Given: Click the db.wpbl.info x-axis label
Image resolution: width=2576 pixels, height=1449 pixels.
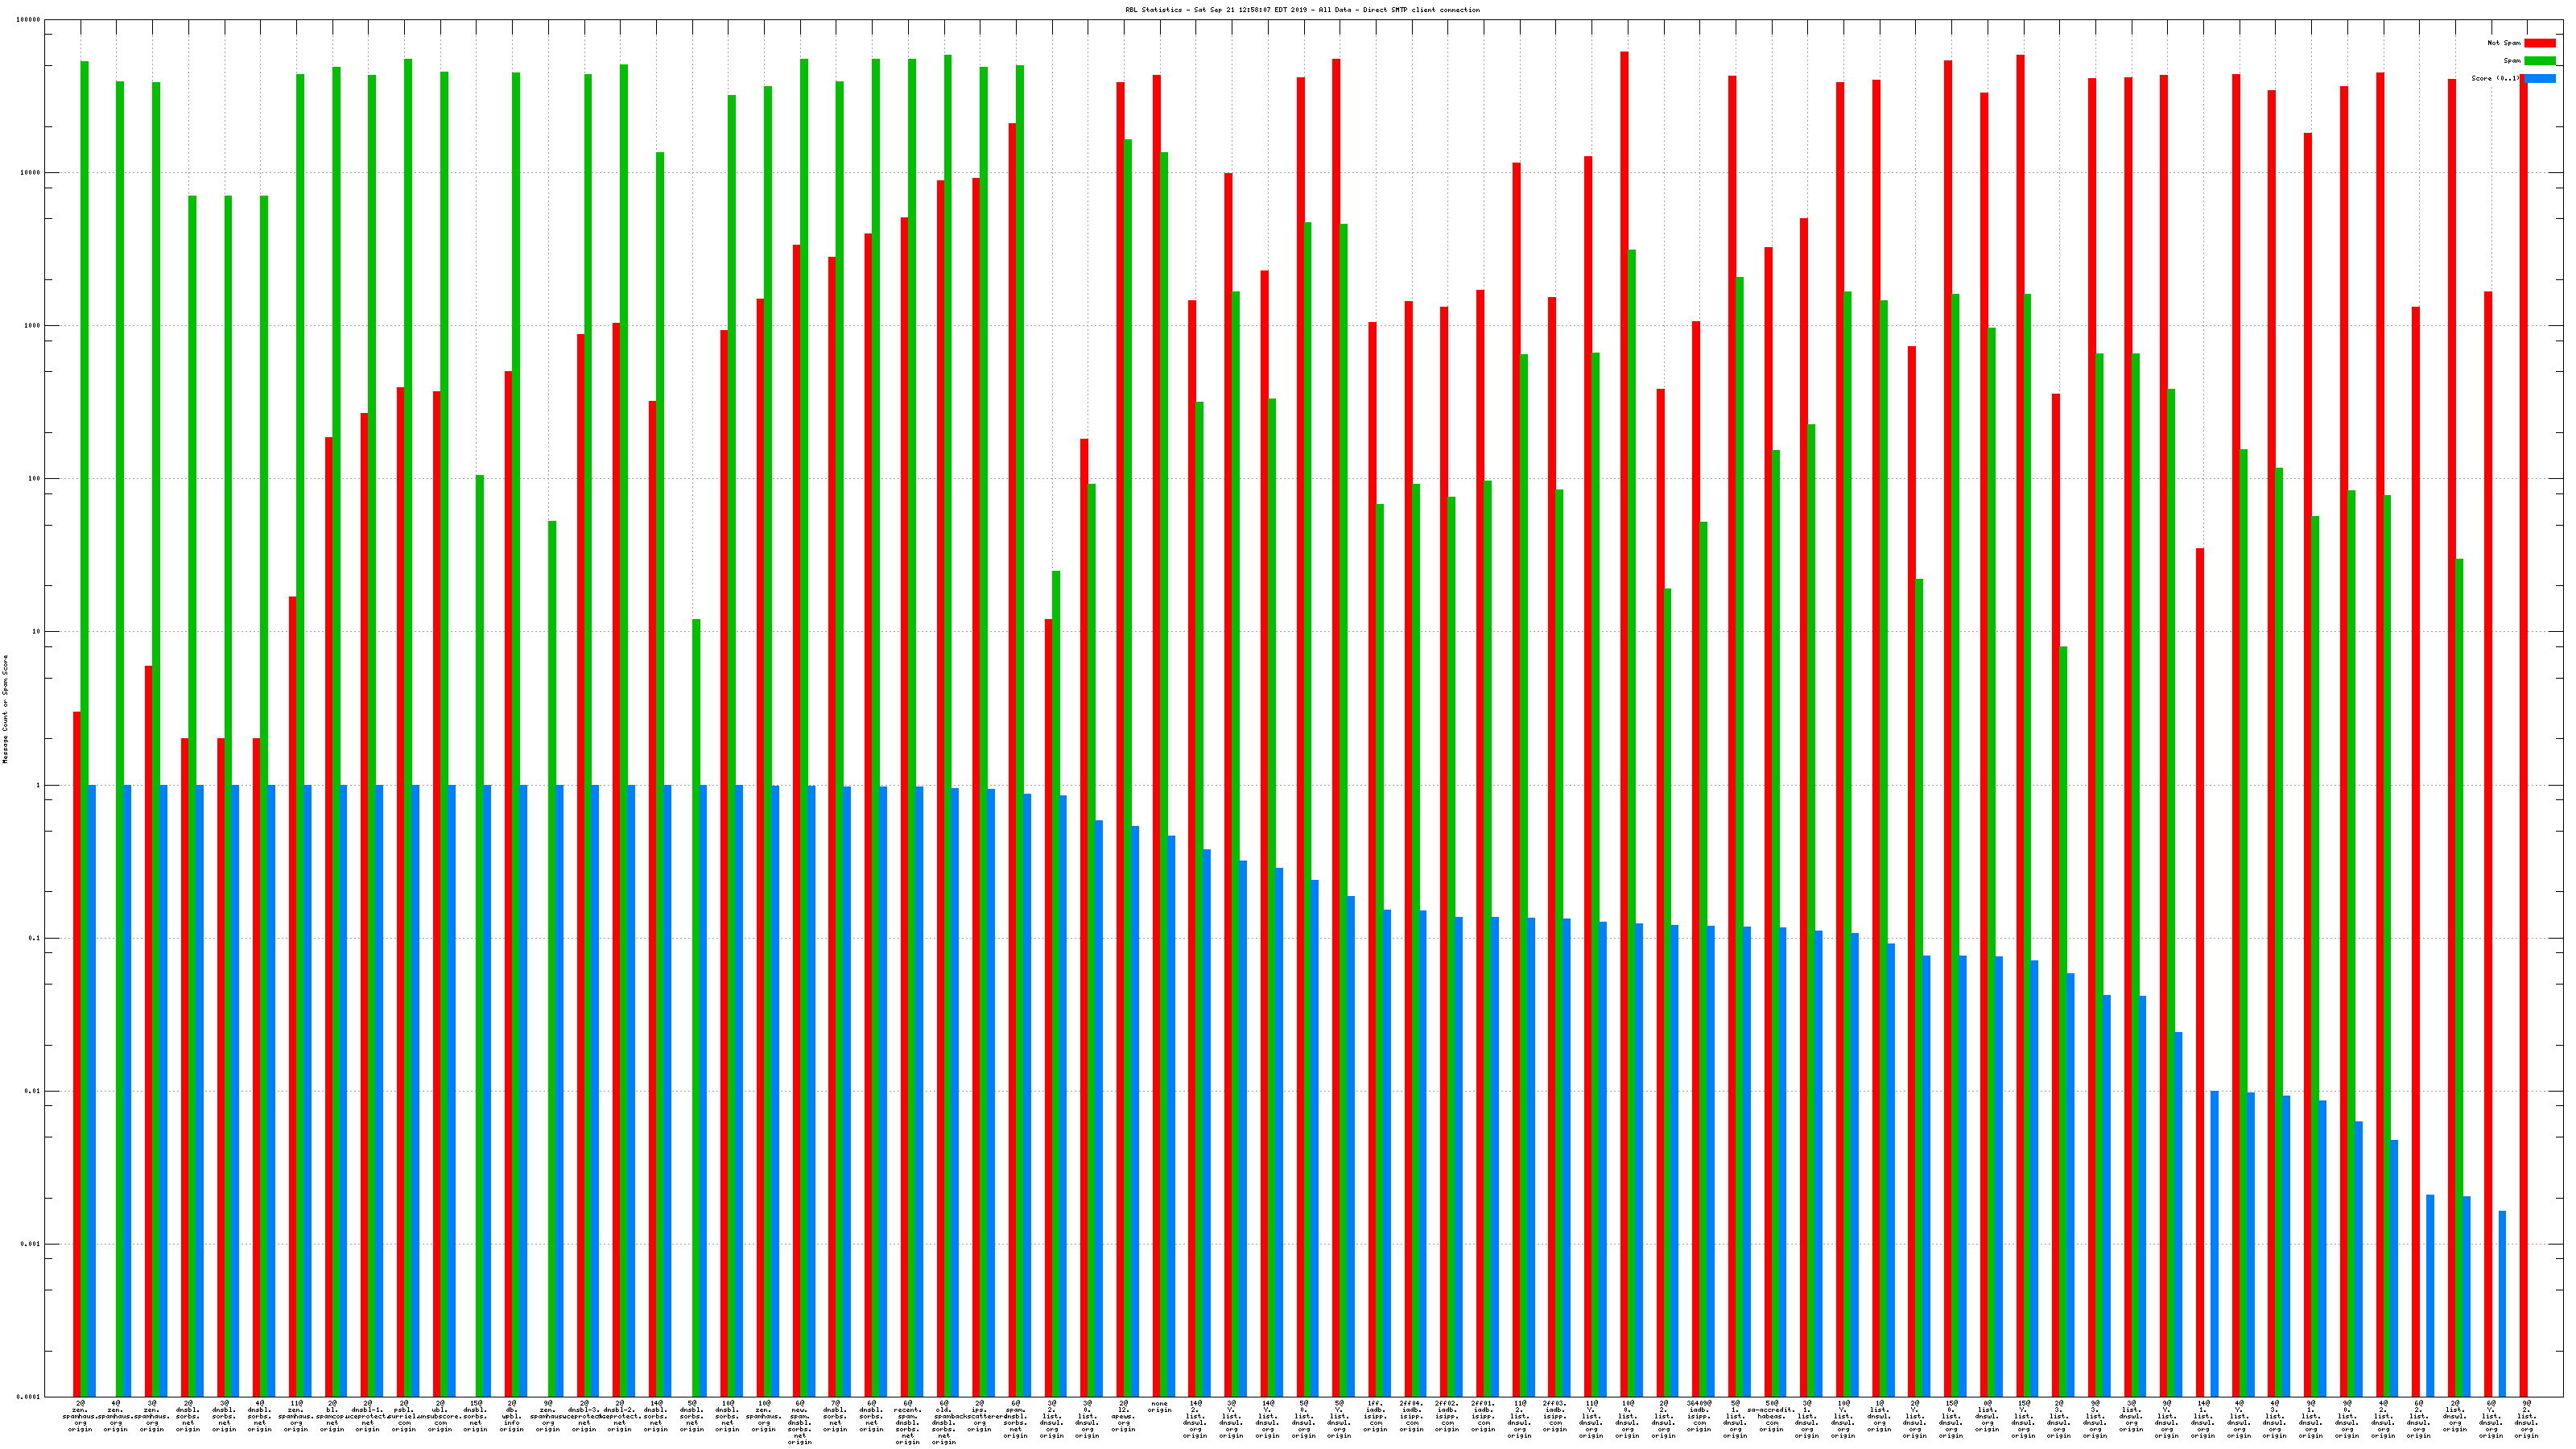Looking at the screenshot, I should [512, 1416].
